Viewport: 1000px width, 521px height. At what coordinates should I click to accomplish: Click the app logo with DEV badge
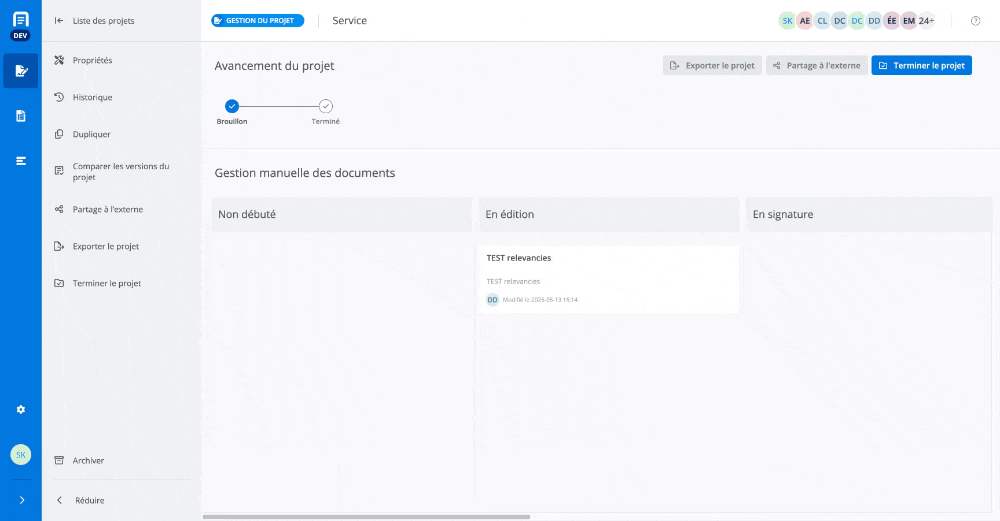coord(20,24)
